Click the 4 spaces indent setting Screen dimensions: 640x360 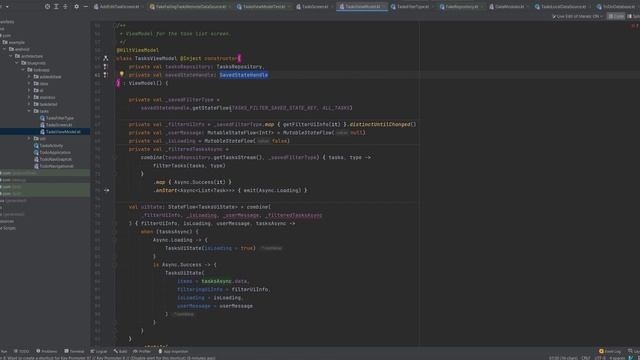tap(617, 358)
